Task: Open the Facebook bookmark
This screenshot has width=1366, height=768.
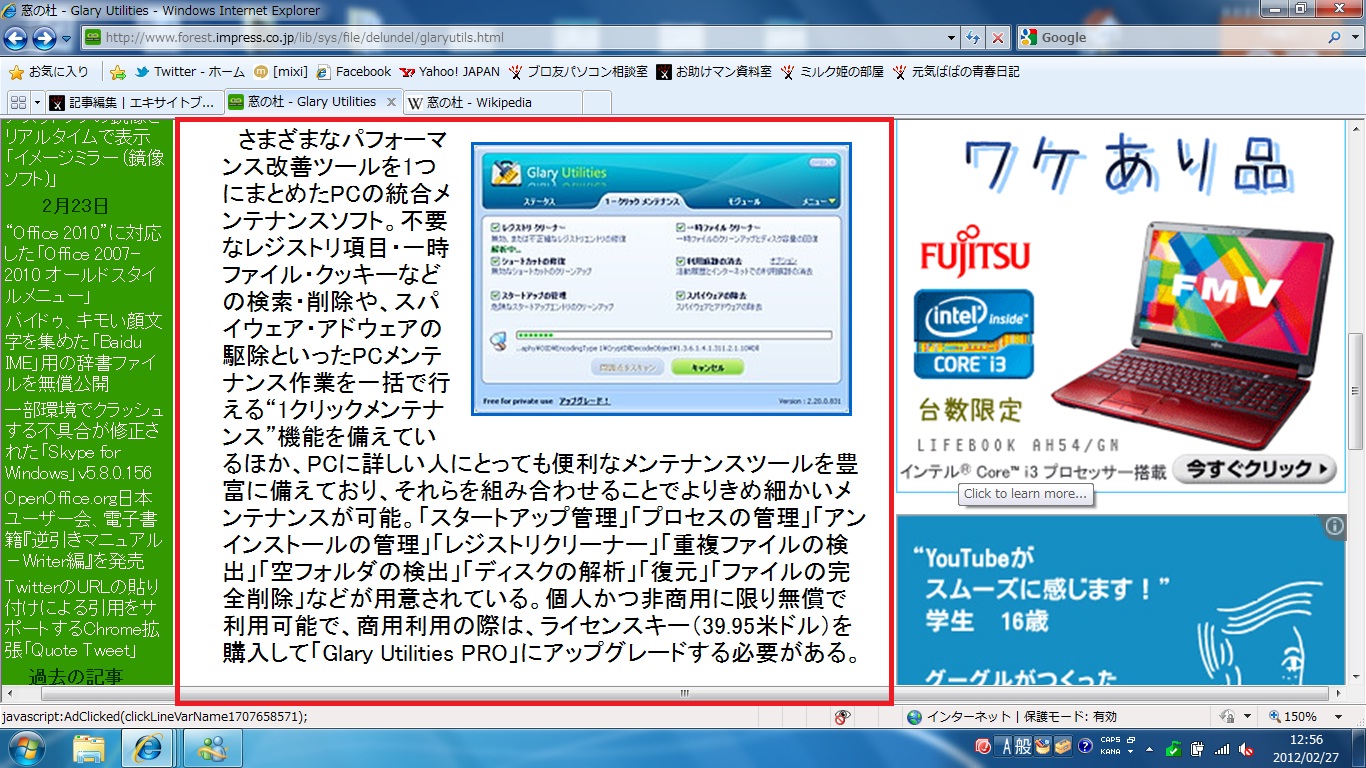Action: pyautogui.click(x=354, y=72)
